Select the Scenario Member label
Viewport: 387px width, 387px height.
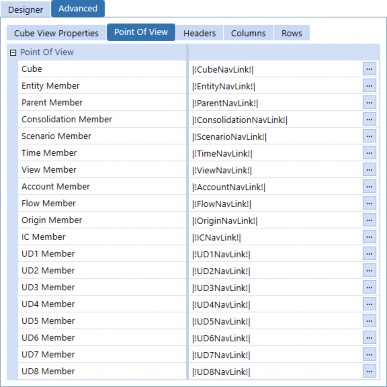coord(56,136)
